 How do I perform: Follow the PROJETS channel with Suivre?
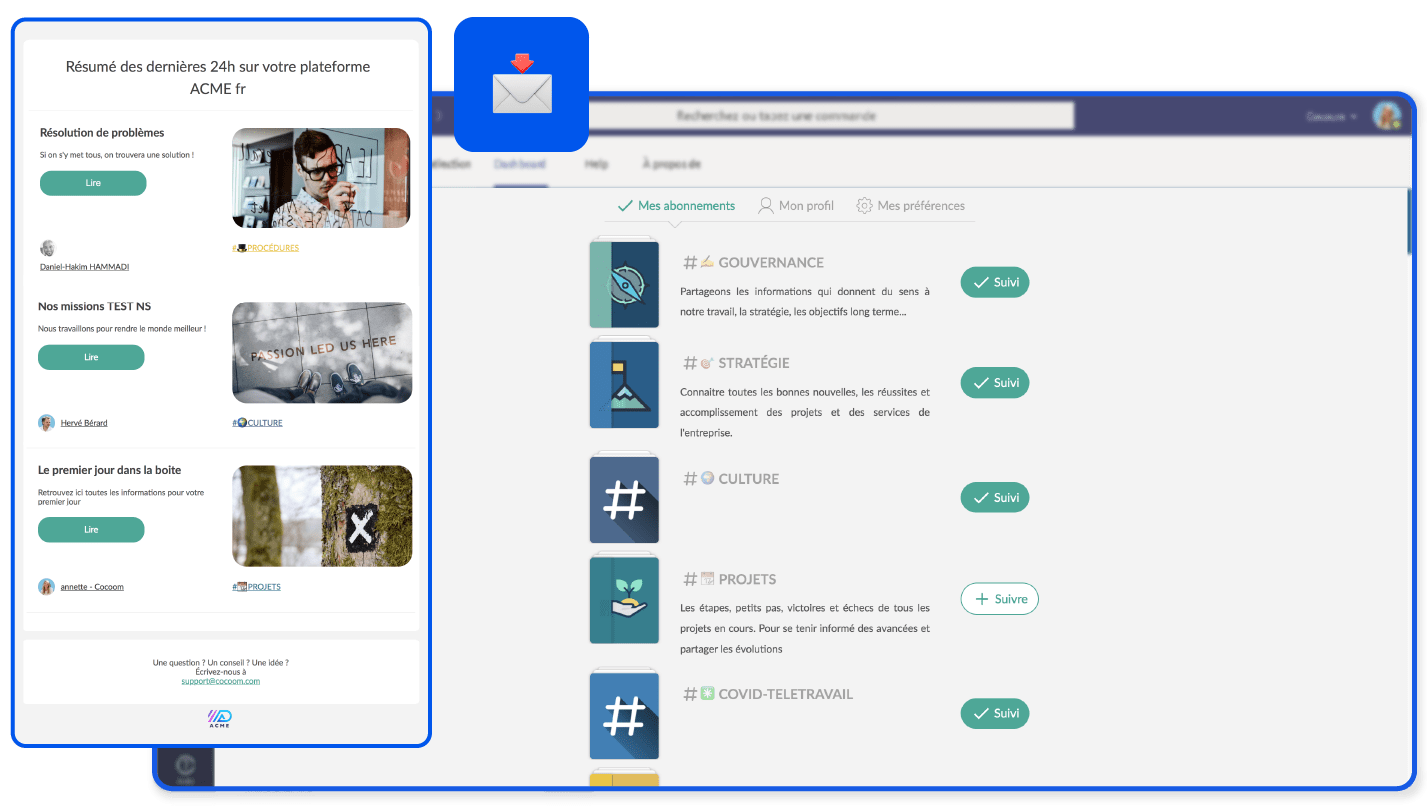1000,599
